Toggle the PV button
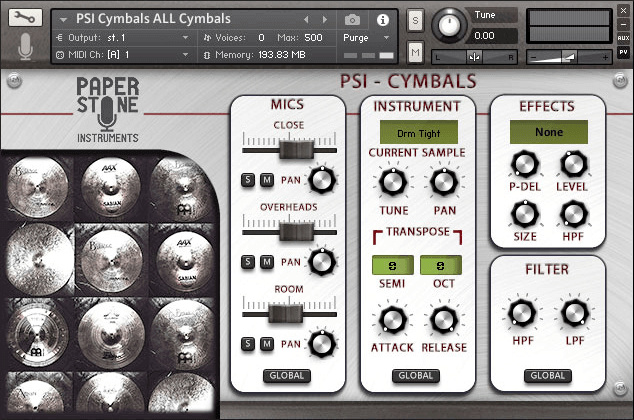 coord(623,53)
